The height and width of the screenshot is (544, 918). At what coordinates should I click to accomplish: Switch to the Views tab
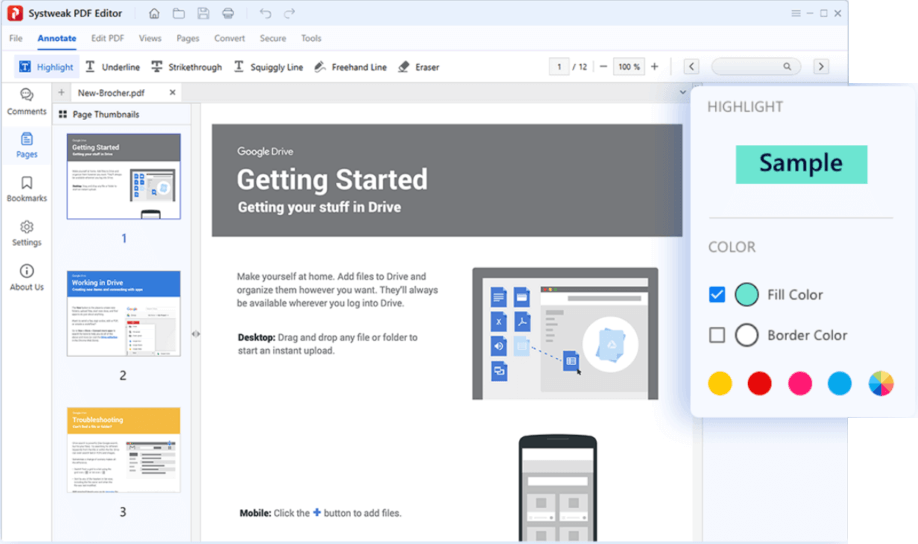[150, 38]
